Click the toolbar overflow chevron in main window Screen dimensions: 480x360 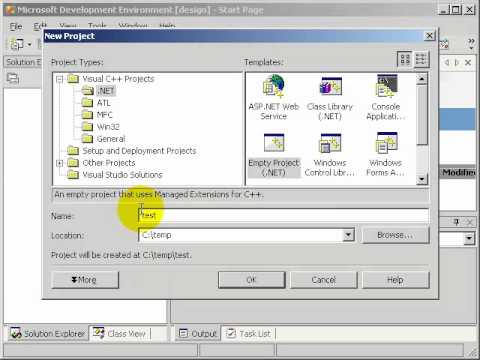tap(471, 44)
